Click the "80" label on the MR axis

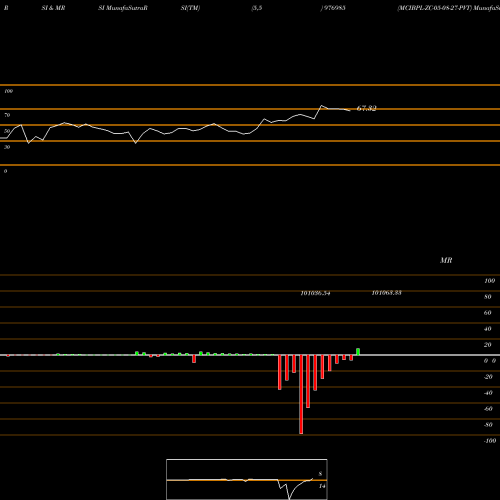coord(488,297)
